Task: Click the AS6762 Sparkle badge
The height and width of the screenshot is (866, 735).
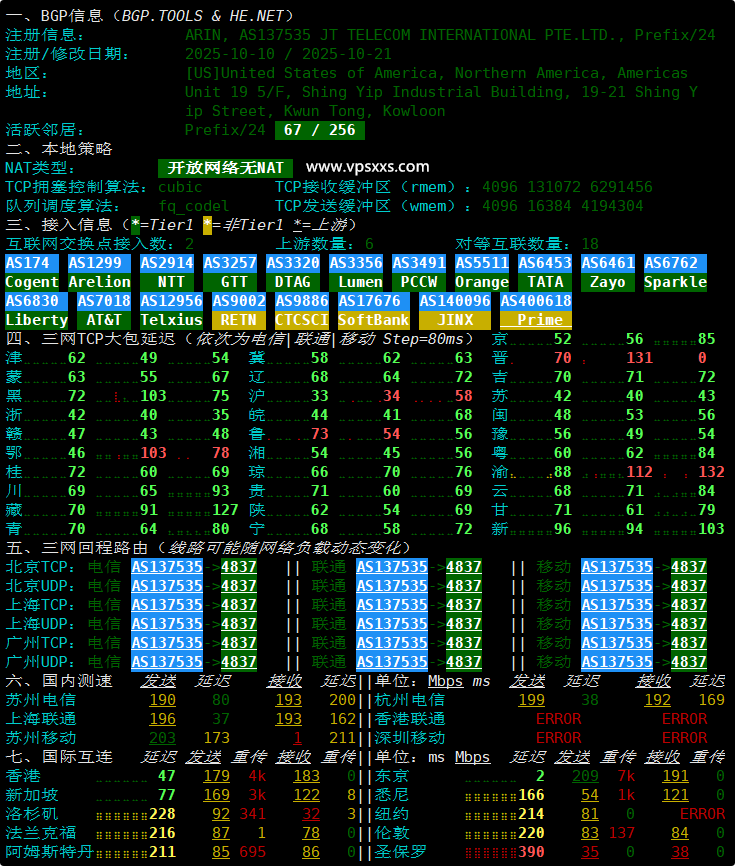Action: click(x=675, y=272)
